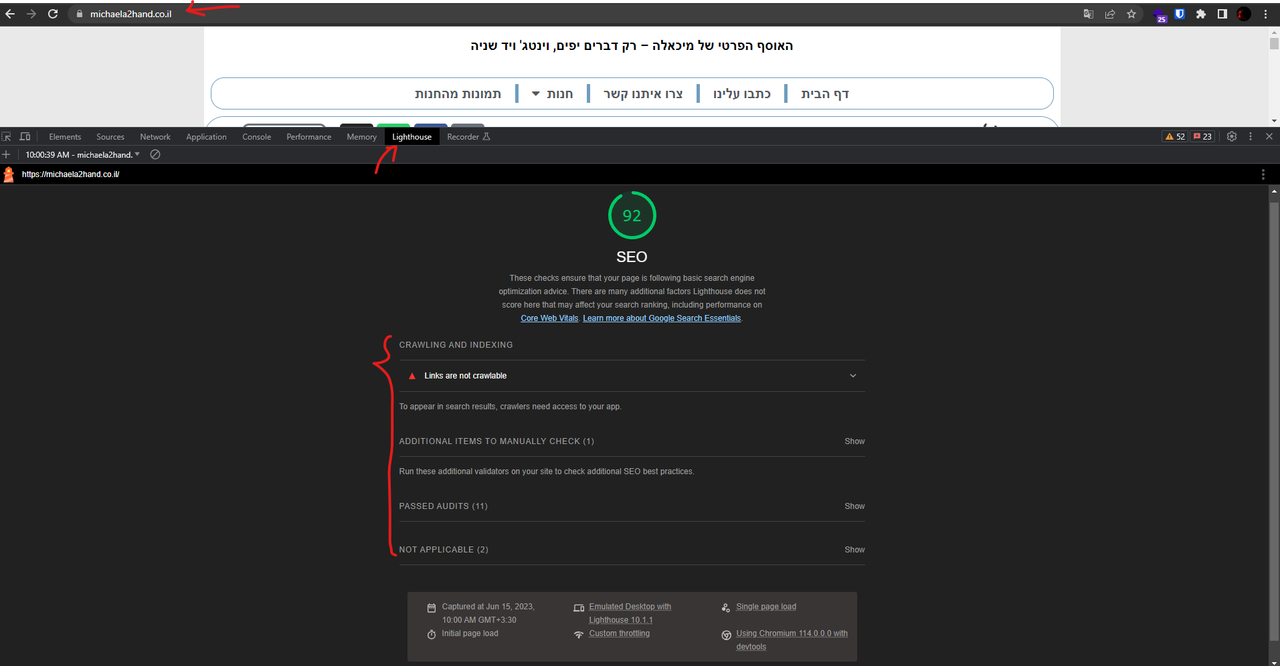Open the Bitwarden shield extension

pyautogui.click(x=1180, y=14)
